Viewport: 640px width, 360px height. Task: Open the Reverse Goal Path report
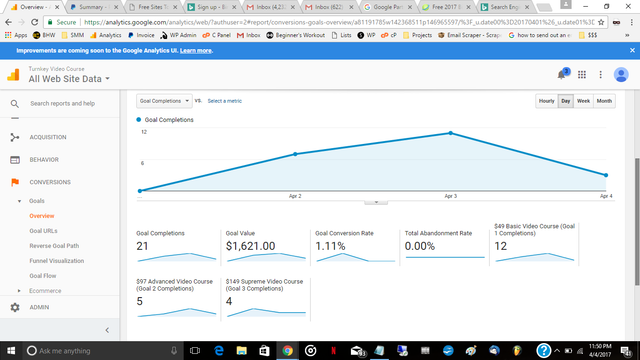coord(54,246)
